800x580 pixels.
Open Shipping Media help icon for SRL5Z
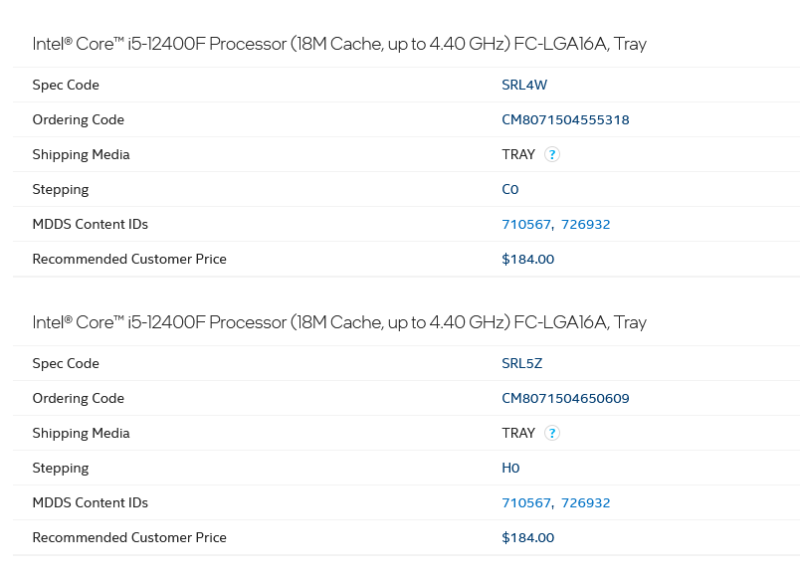click(552, 433)
